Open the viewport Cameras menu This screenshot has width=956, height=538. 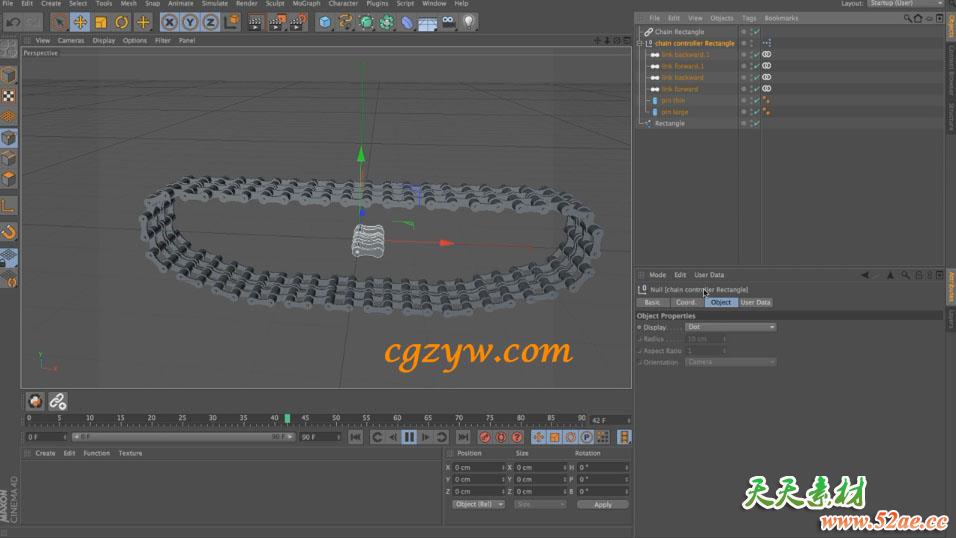point(71,41)
